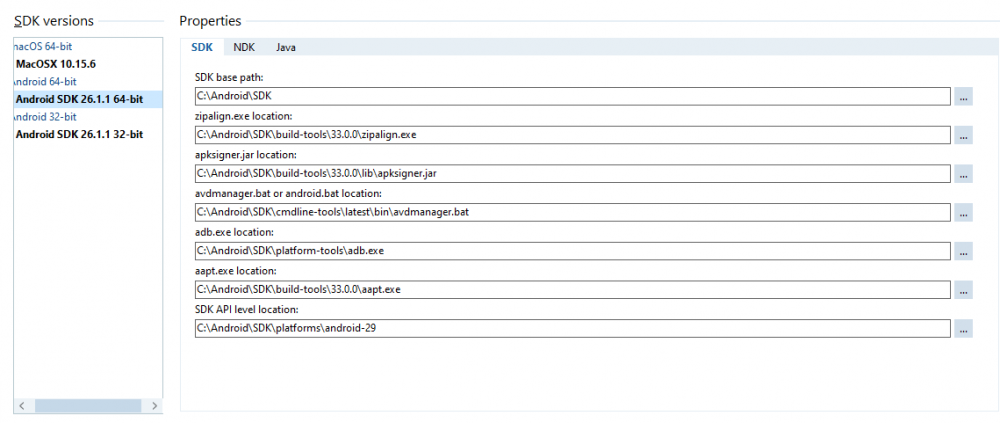1000x423 pixels.
Task: Click the aapt.exe location field
Action: pos(573,290)
